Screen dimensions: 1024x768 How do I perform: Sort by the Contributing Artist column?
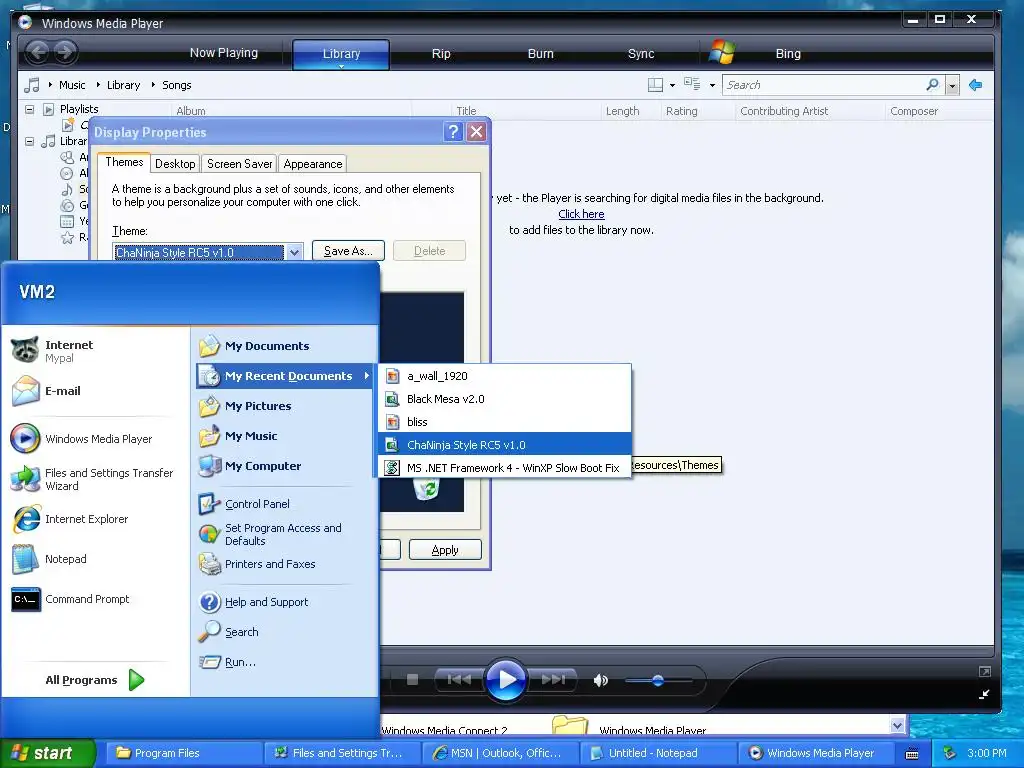[810, 111]
